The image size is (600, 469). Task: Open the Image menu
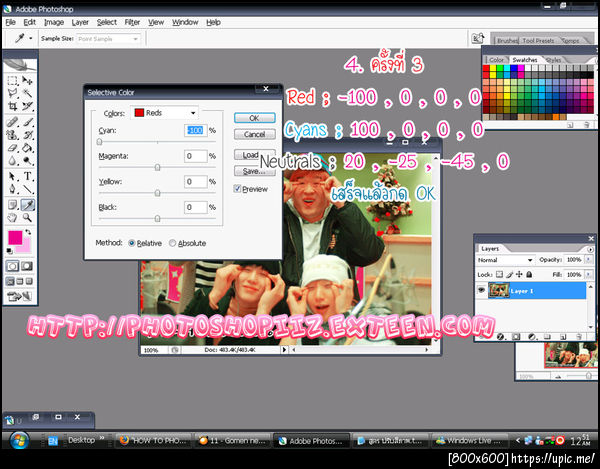point(54,22)
